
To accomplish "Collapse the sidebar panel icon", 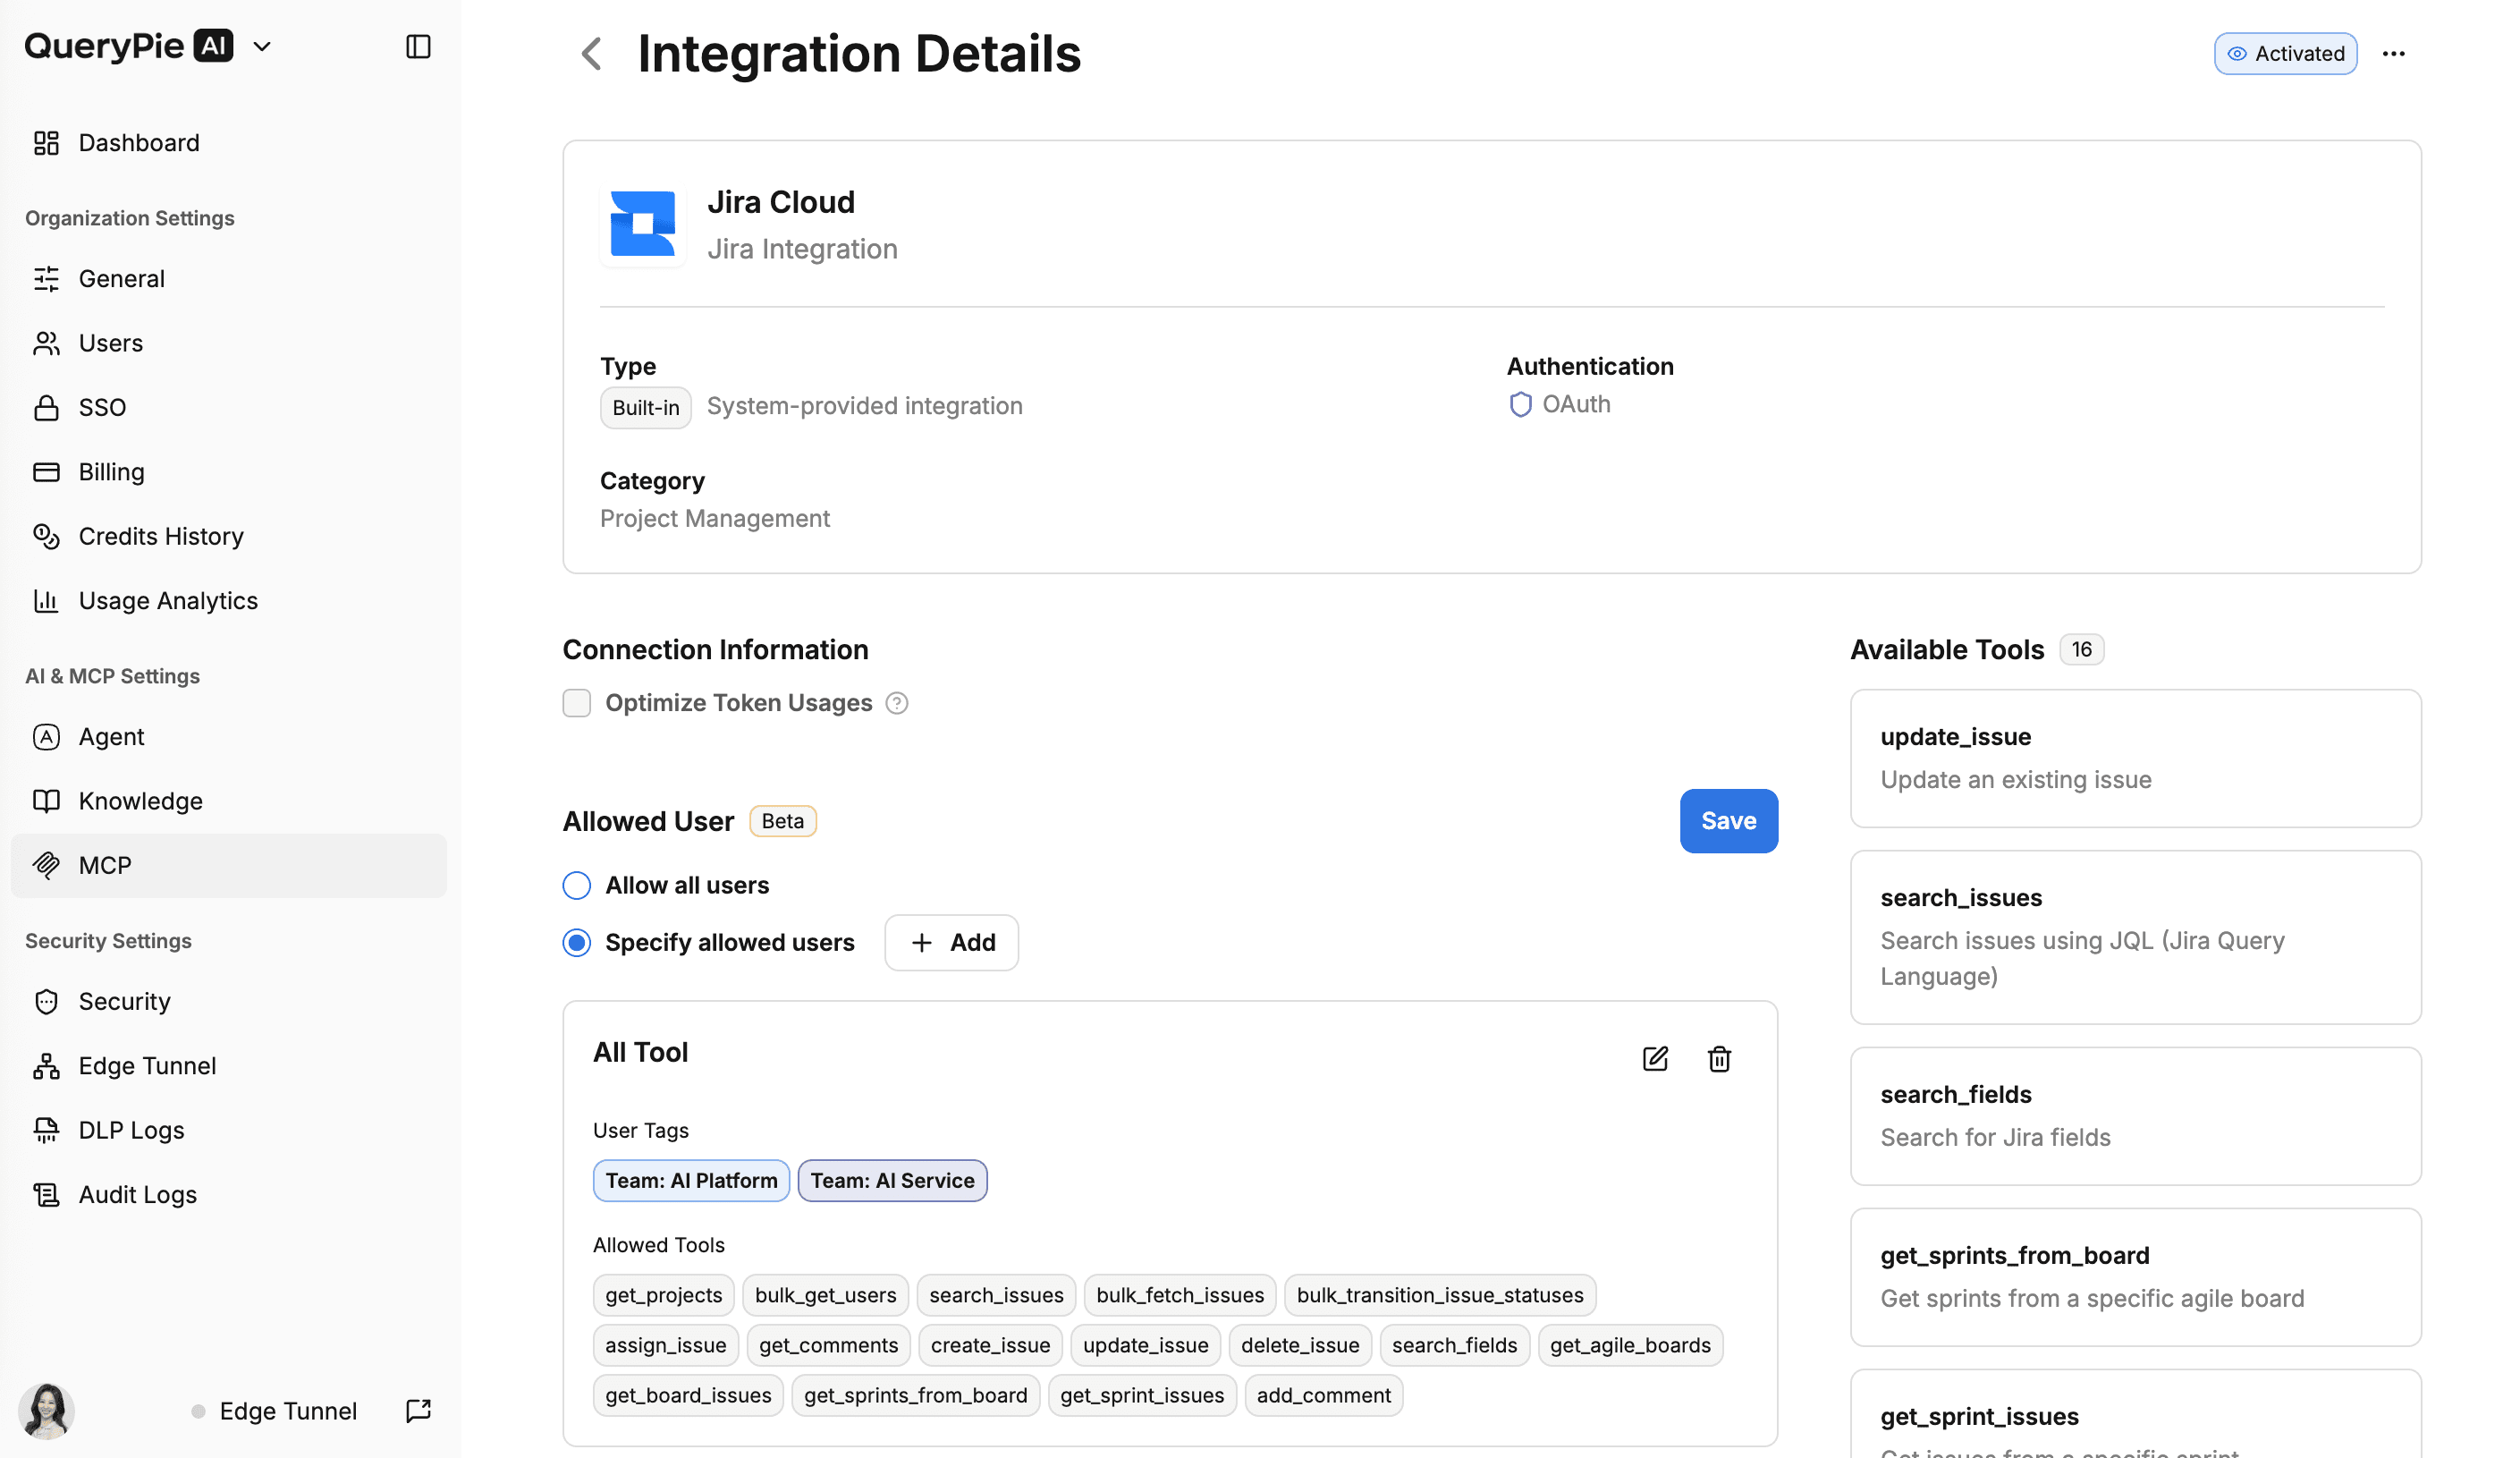I will [x=418, y=47].
